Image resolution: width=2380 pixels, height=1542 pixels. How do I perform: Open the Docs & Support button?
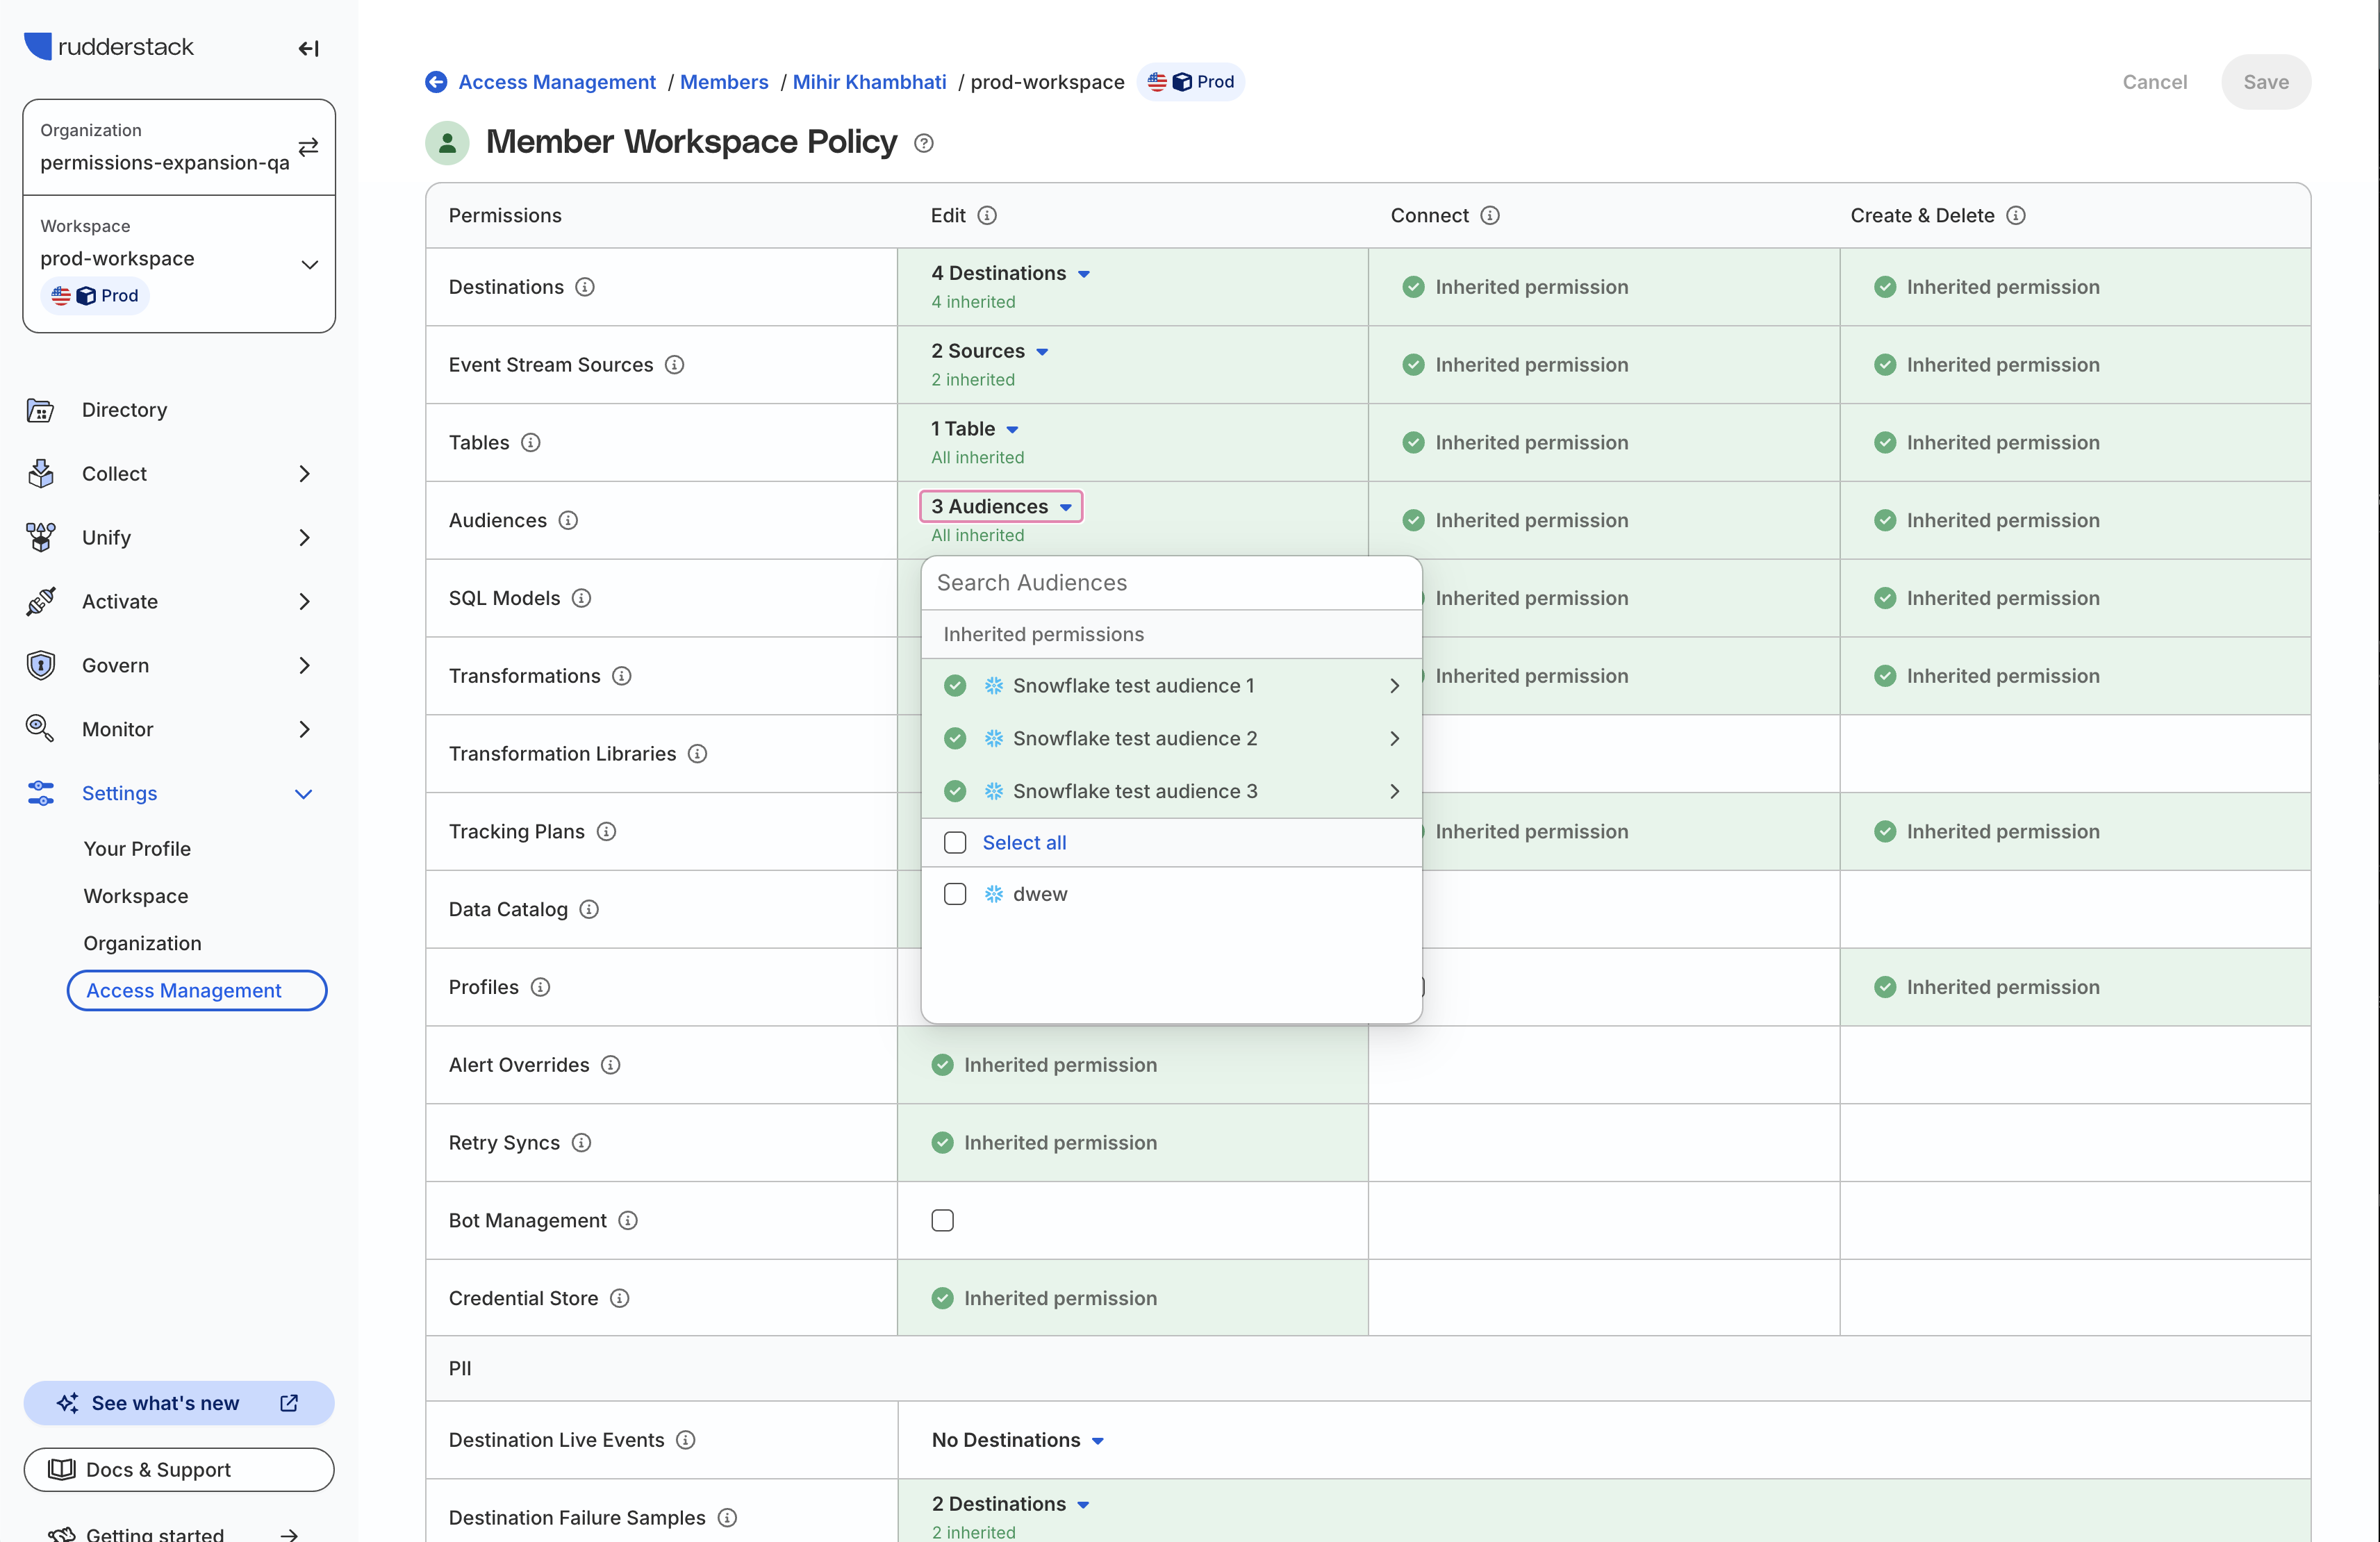click(179, 1469)
